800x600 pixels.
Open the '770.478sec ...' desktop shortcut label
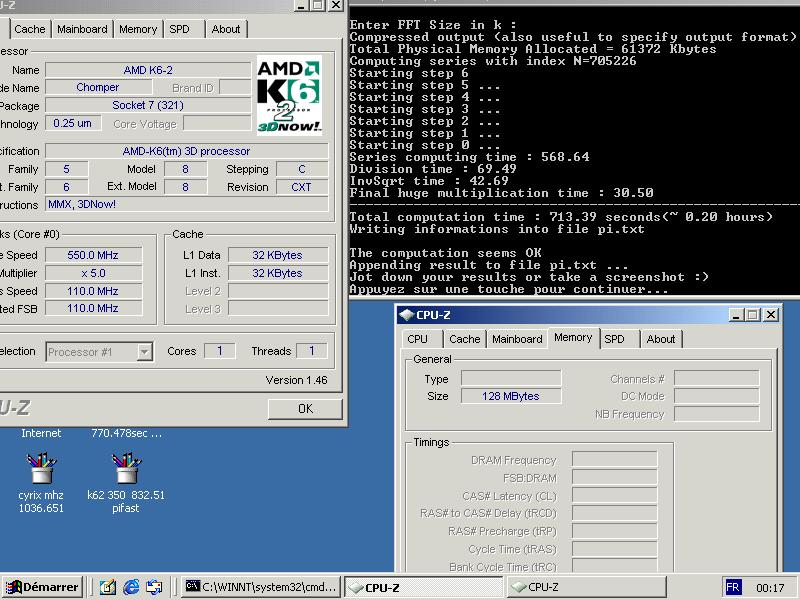tap(127, 433)
